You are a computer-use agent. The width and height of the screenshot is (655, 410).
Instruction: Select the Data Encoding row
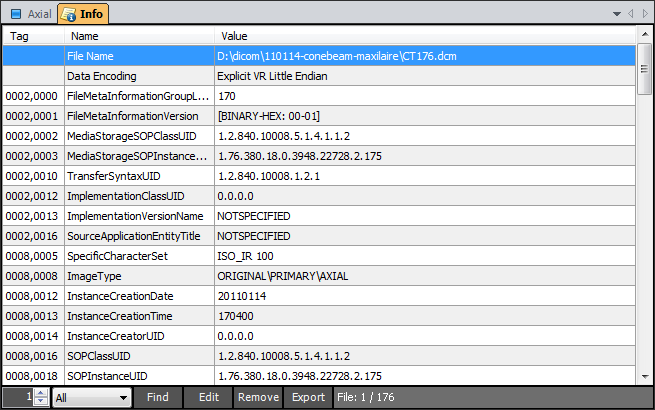point(319,76)
